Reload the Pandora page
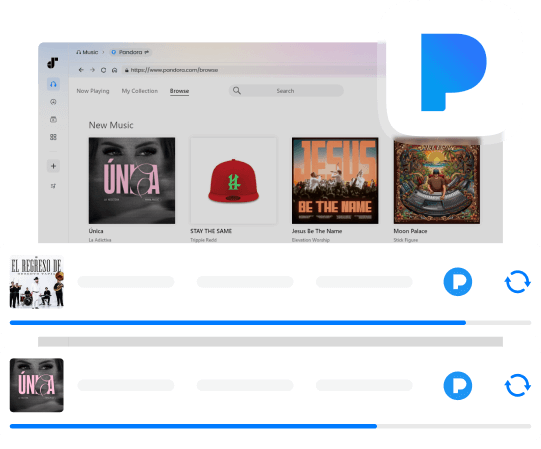 tap(103, 70)
